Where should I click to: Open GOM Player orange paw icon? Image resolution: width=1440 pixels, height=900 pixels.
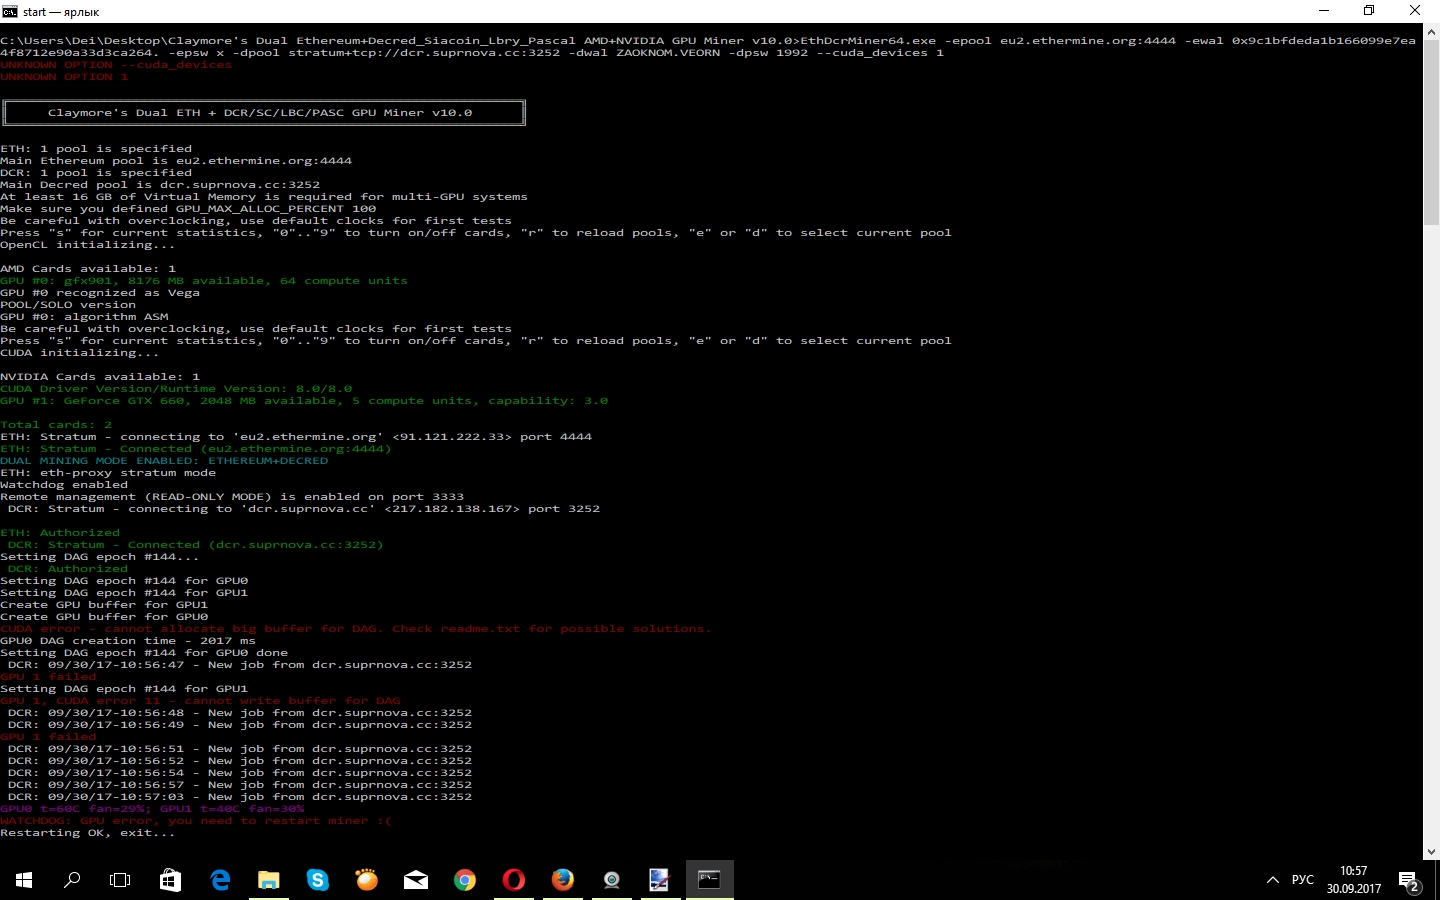pos(367,880)
